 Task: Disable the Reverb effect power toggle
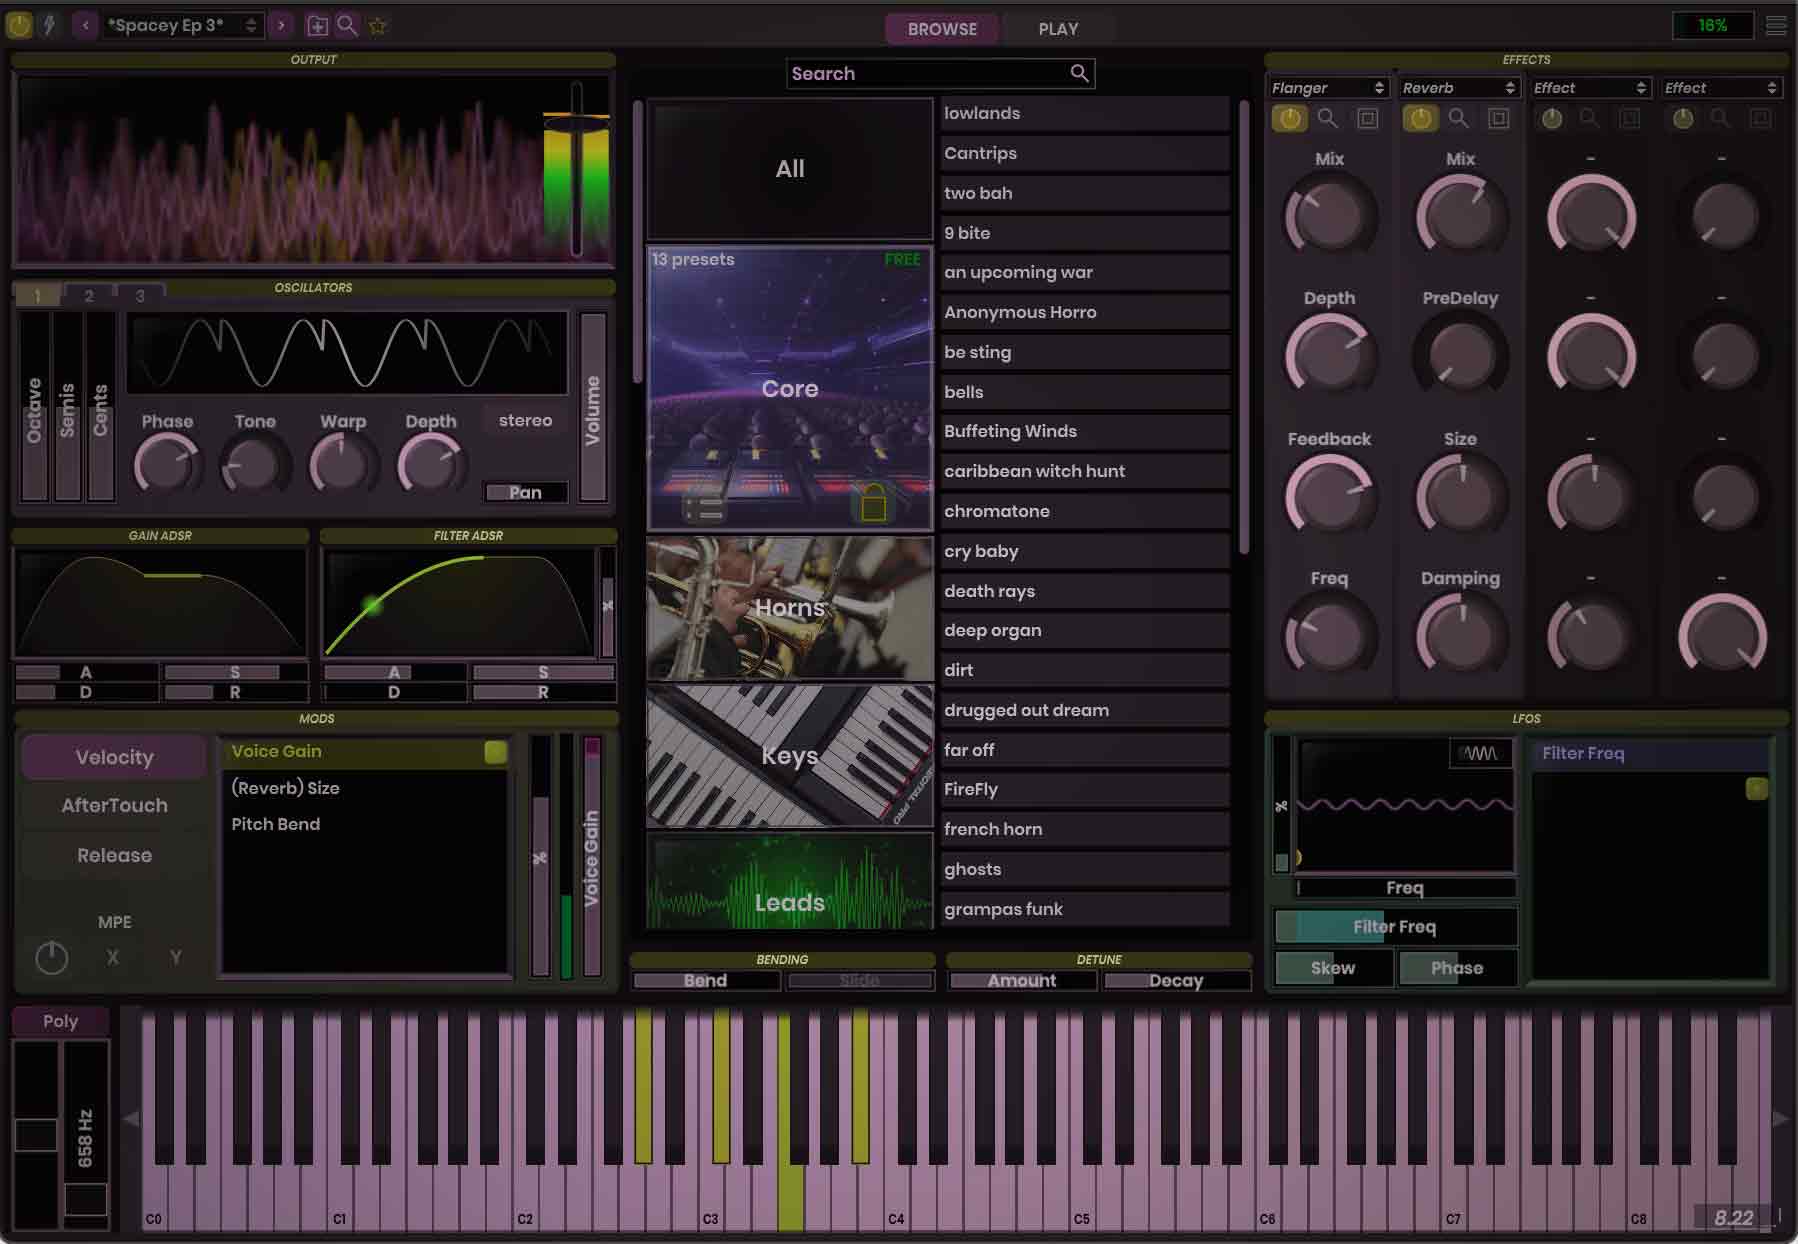coord(1419,118)
